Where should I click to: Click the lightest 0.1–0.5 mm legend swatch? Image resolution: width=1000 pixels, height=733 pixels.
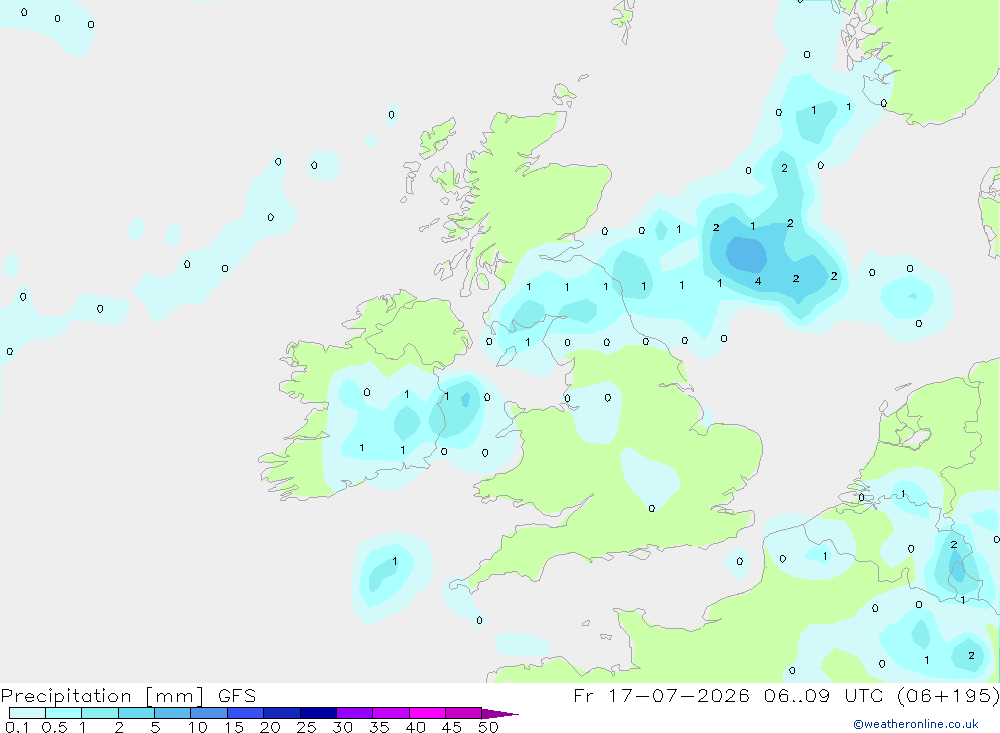coord(27,713)
